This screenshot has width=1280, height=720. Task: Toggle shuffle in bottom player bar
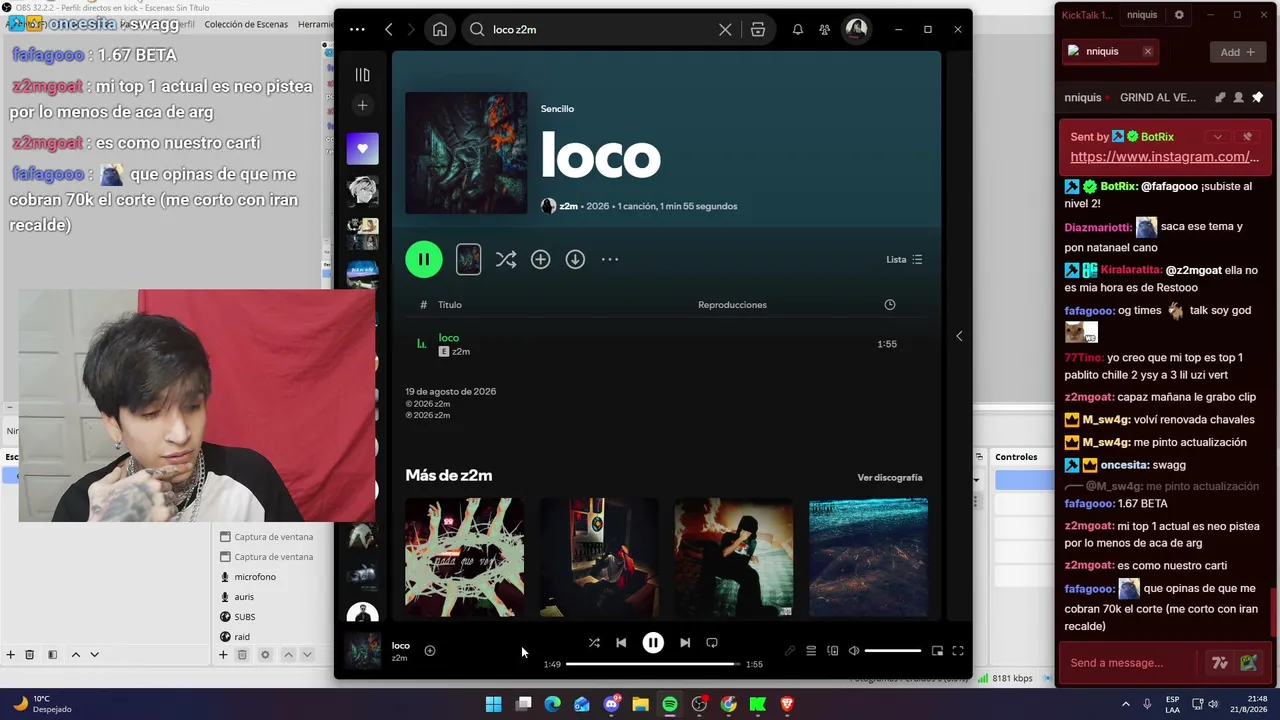click(x=594, y=643)
